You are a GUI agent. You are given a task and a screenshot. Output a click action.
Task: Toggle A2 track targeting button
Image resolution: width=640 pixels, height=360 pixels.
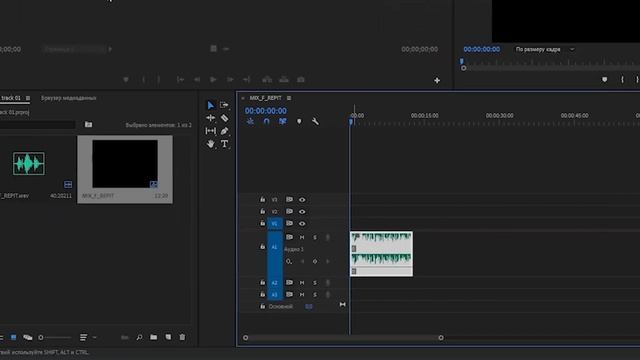click(x=275, y=282)
